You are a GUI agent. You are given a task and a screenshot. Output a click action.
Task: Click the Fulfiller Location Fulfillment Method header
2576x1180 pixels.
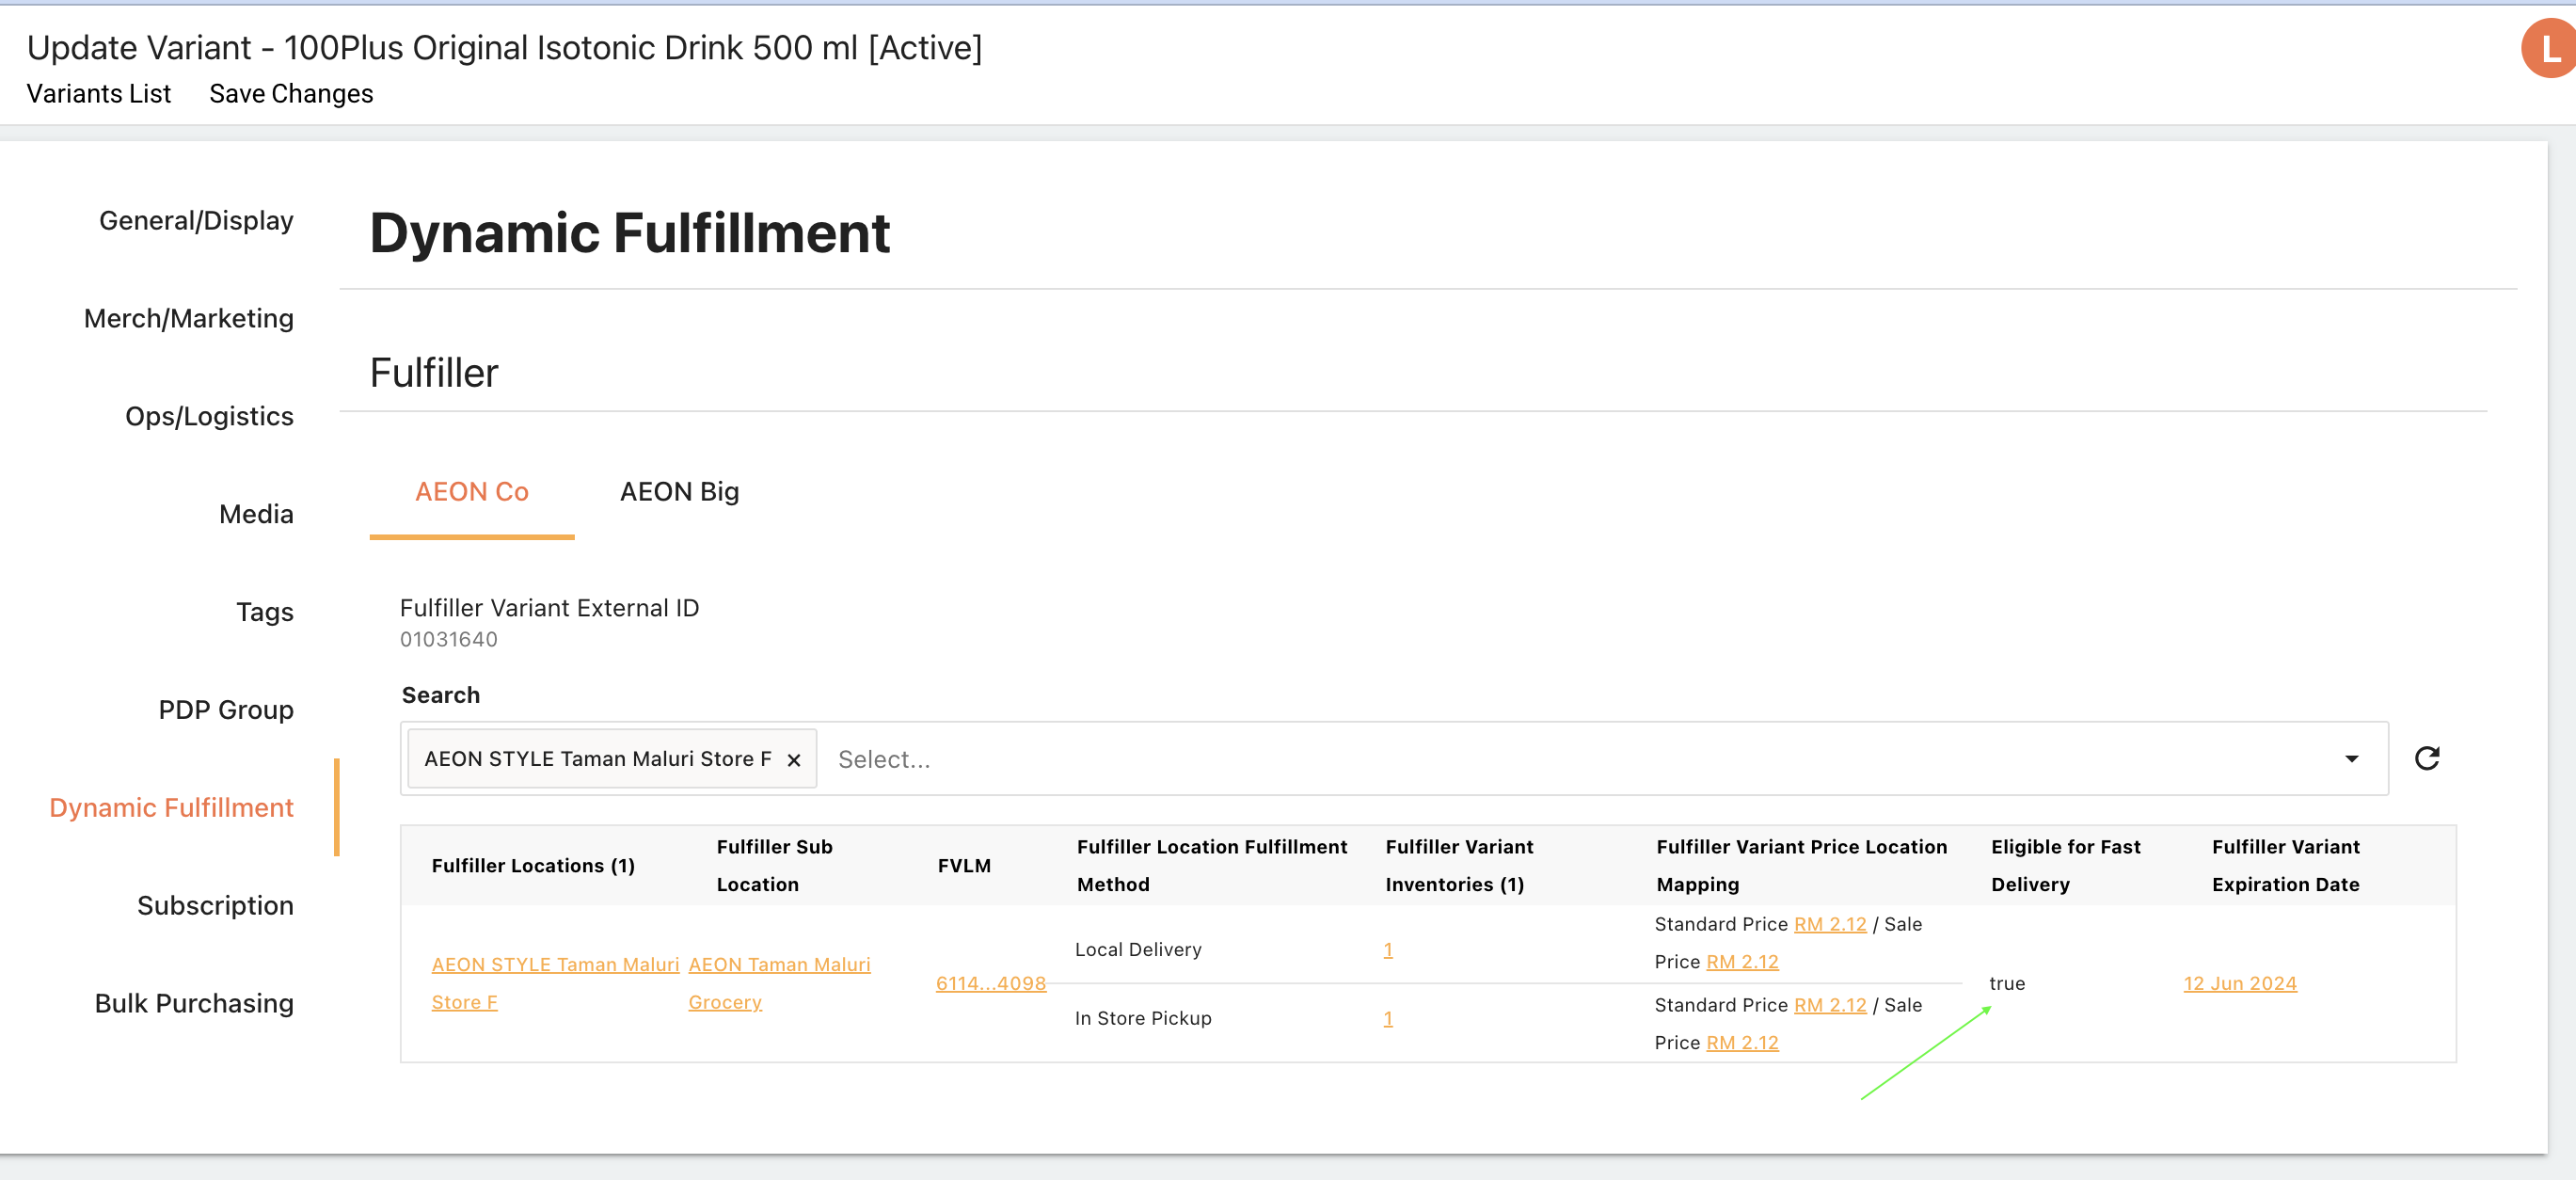coord(1212,866)
